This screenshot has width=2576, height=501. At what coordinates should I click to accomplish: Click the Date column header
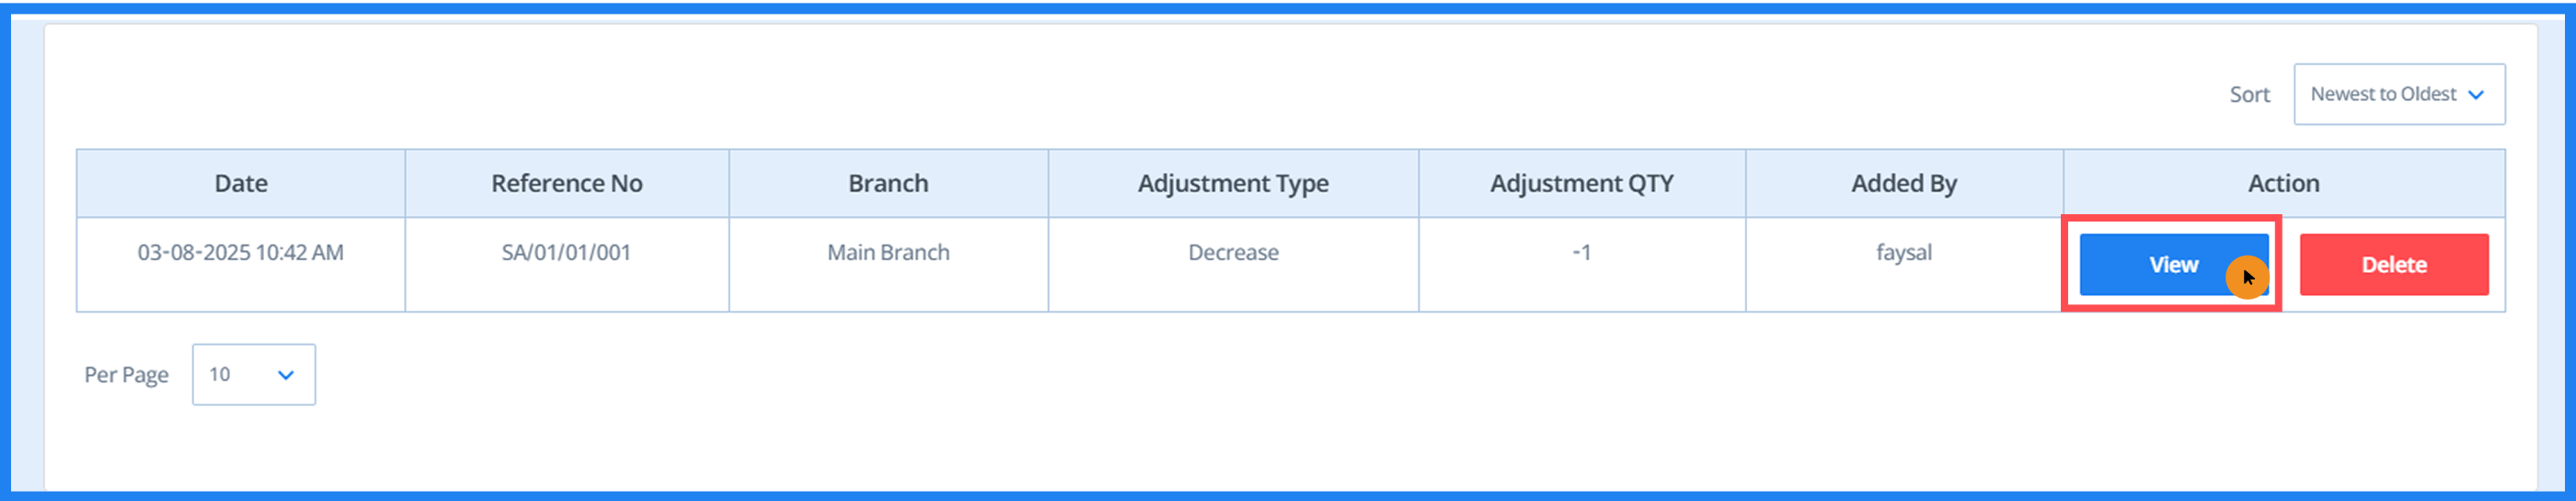[241, 184]
